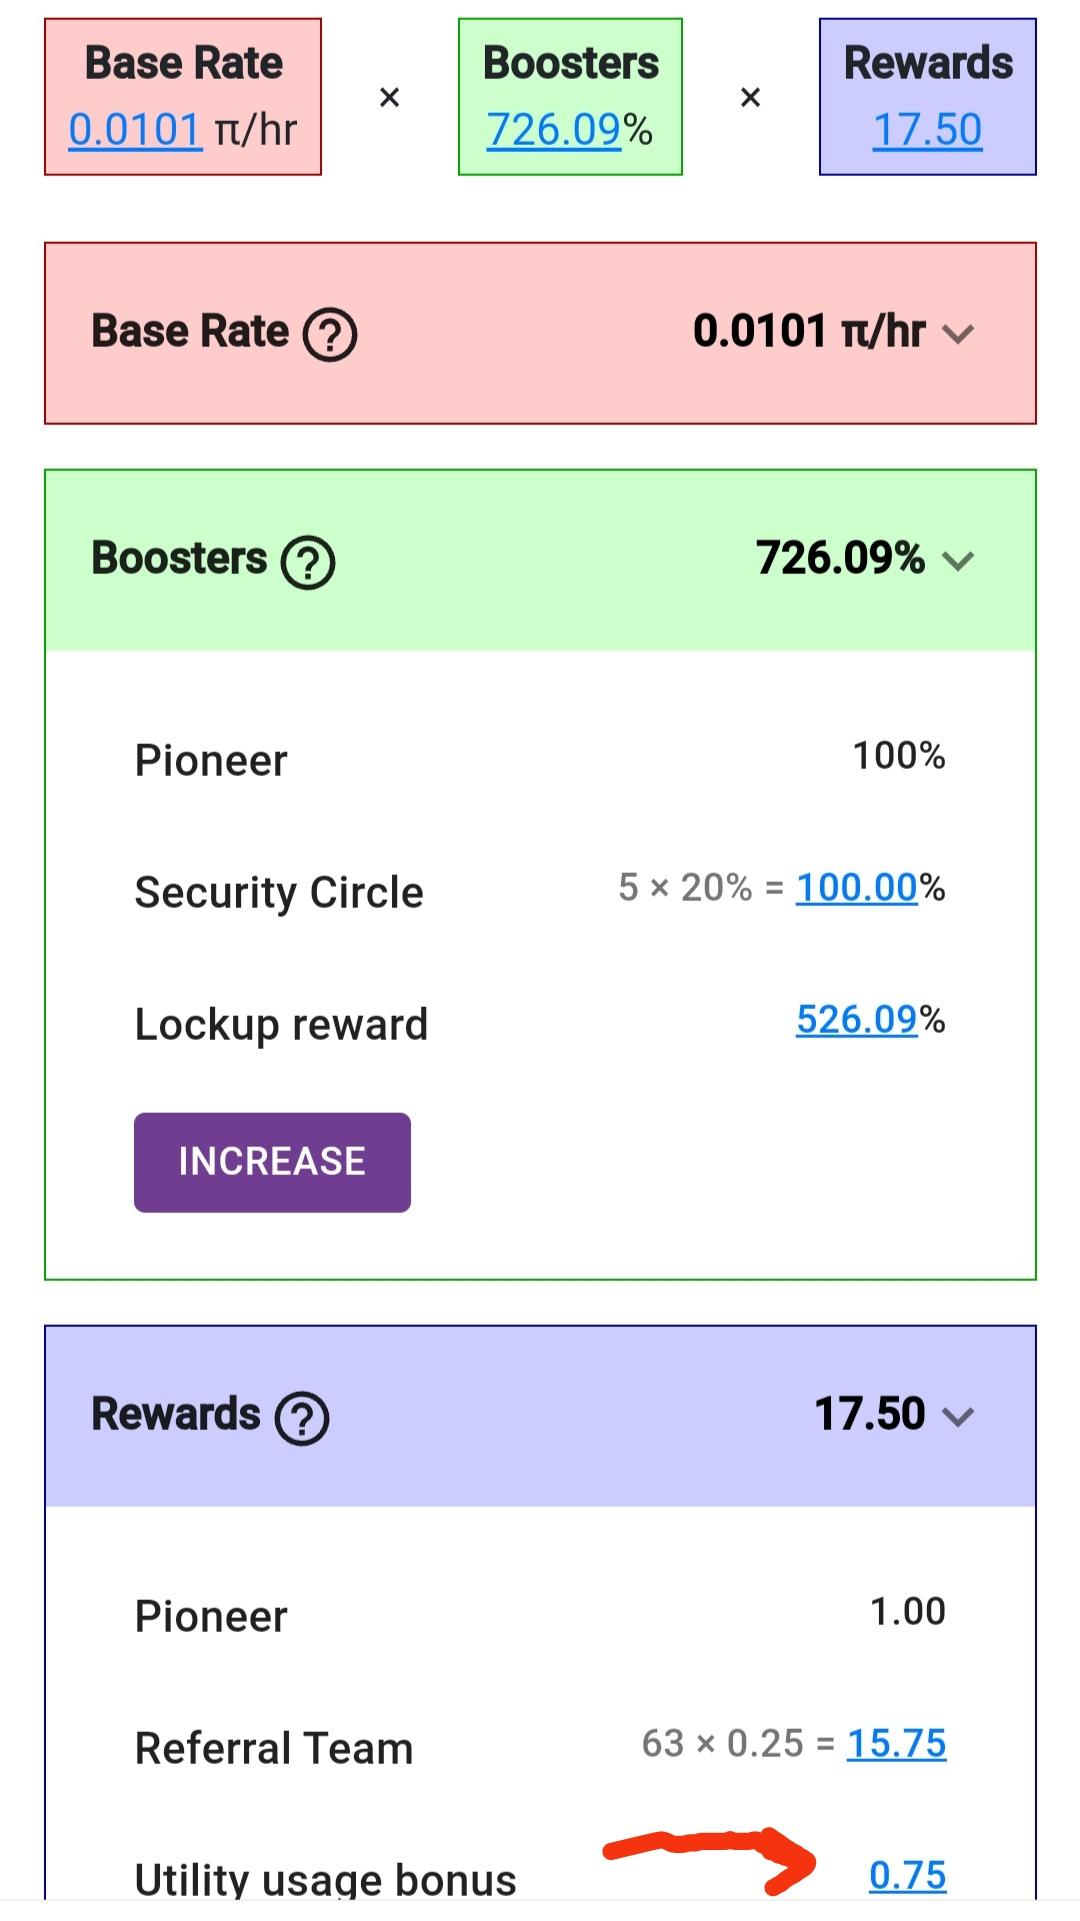Collapse the Base Rate section chevron
This screenshot has width=1080, height=1921.
[x=958, y=334]
